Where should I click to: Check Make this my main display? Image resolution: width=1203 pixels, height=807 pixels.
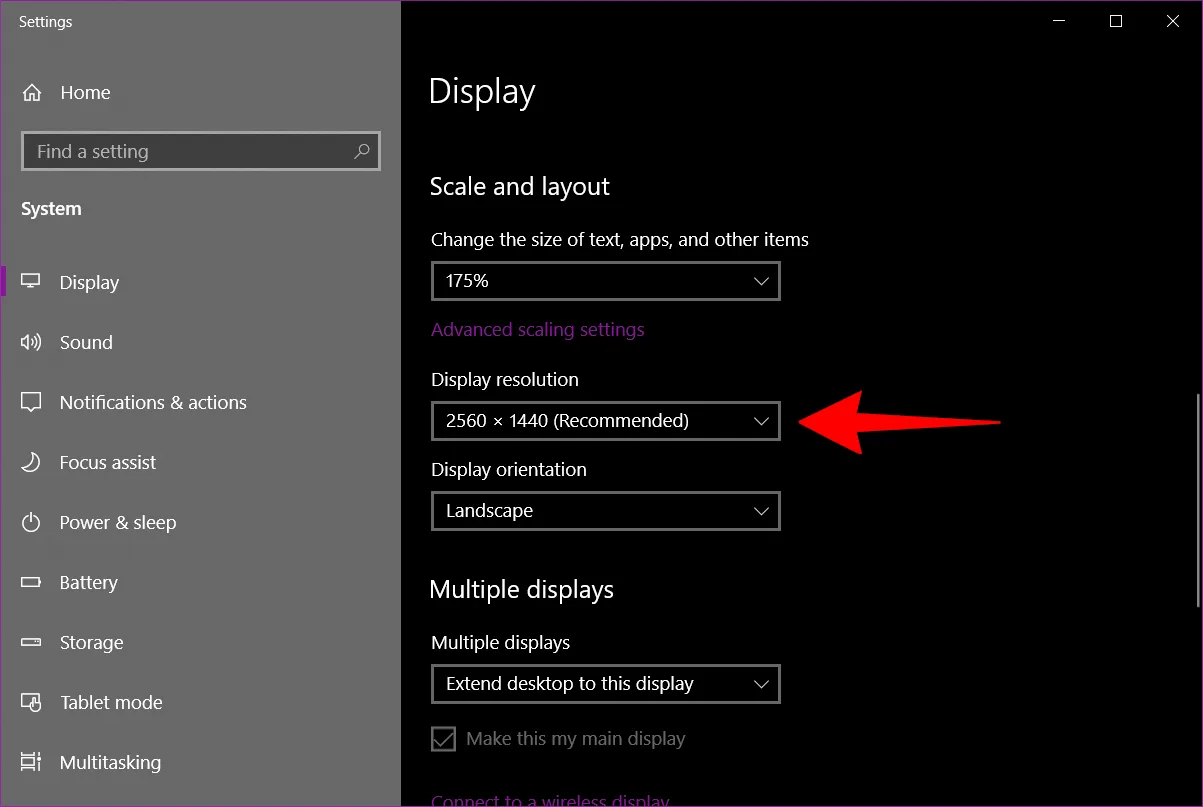443,738
